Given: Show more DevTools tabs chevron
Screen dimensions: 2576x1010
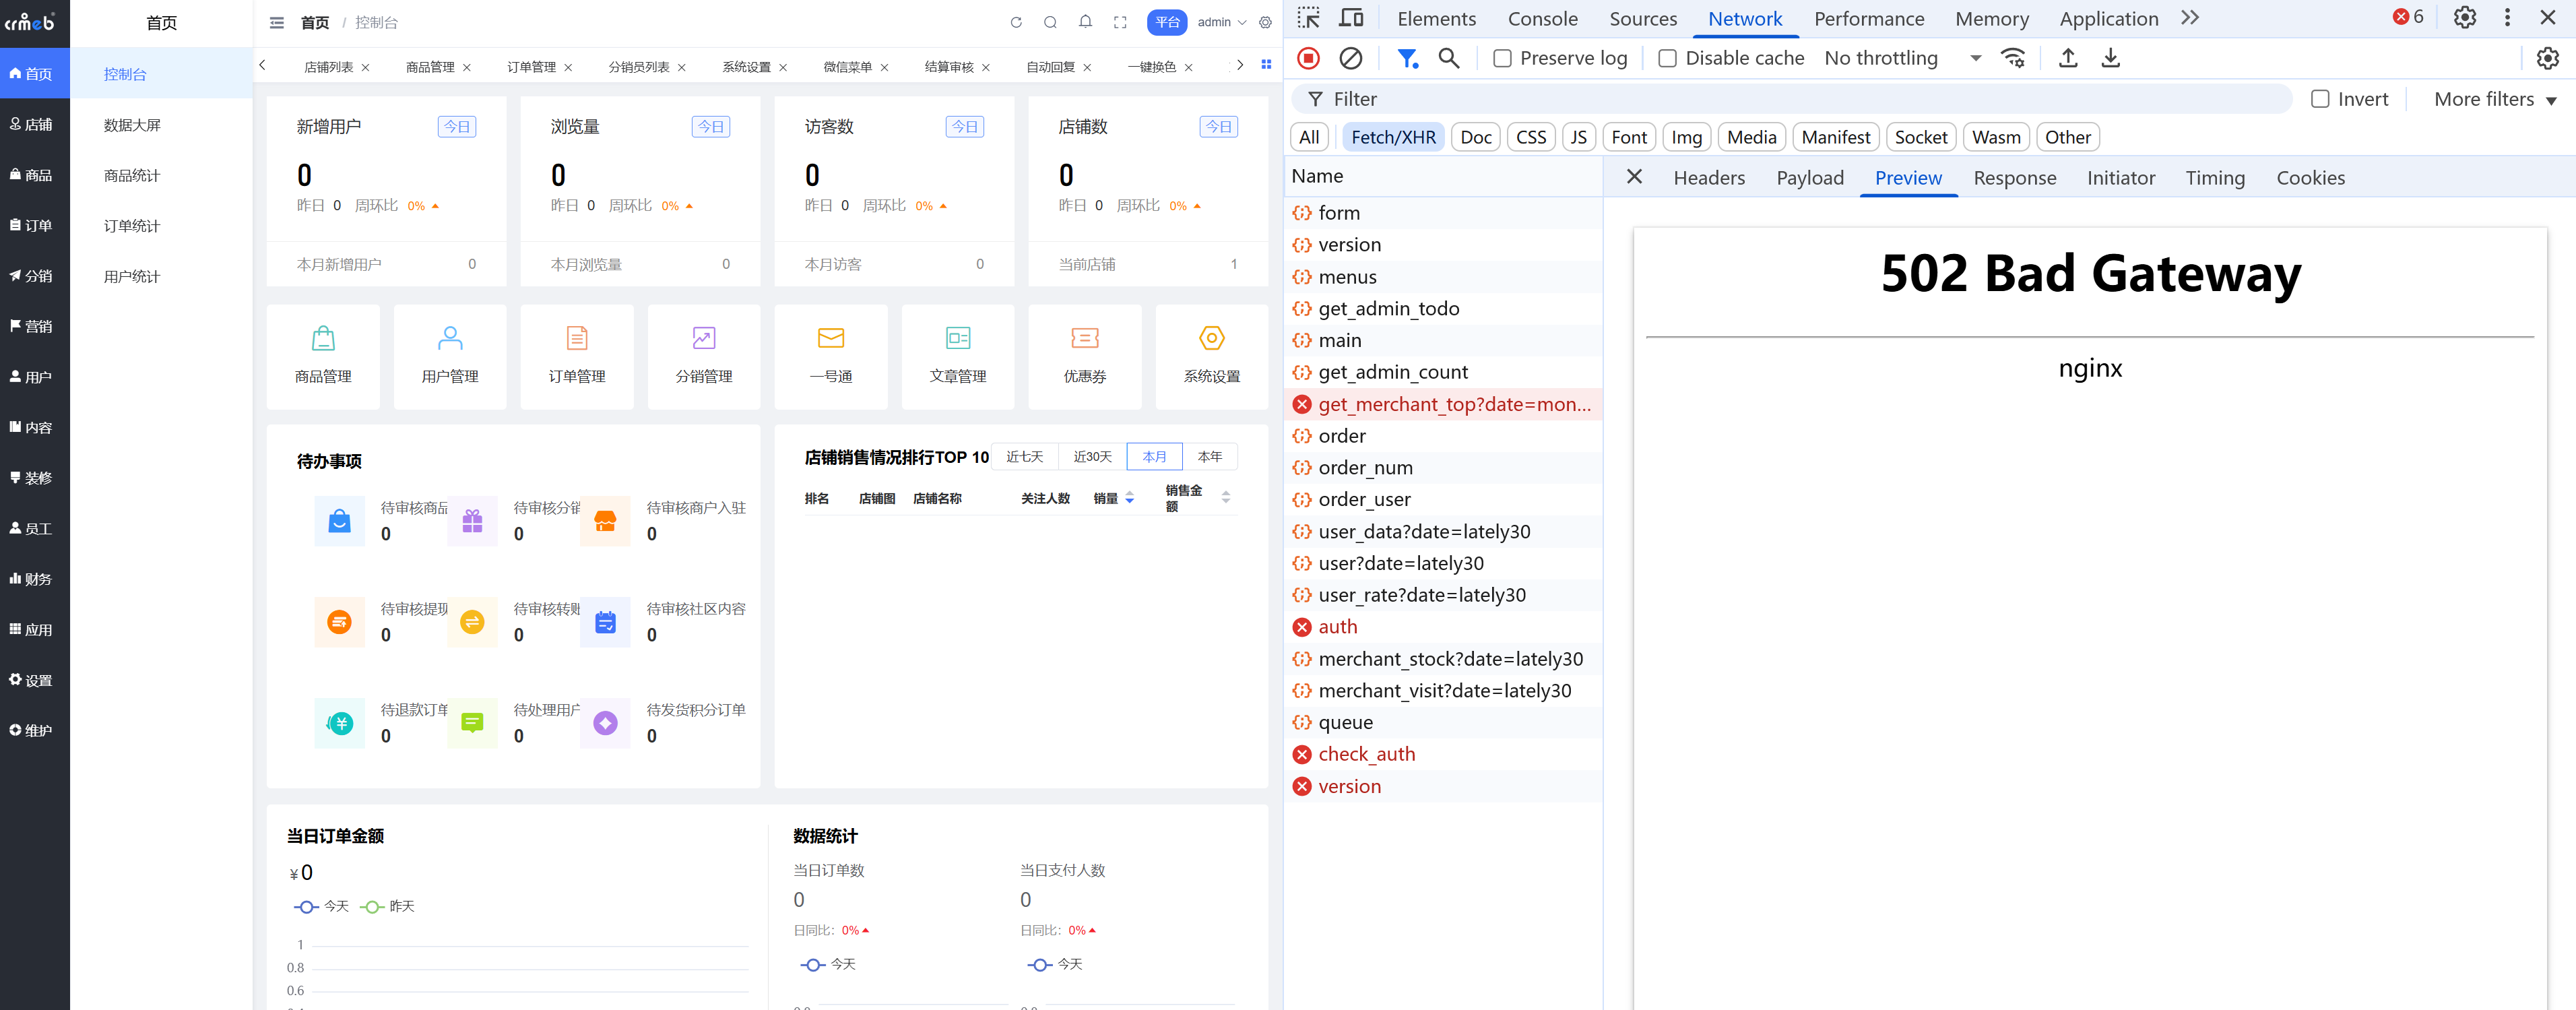Looking at the screenshot, I should click(x=2190, y=18).
